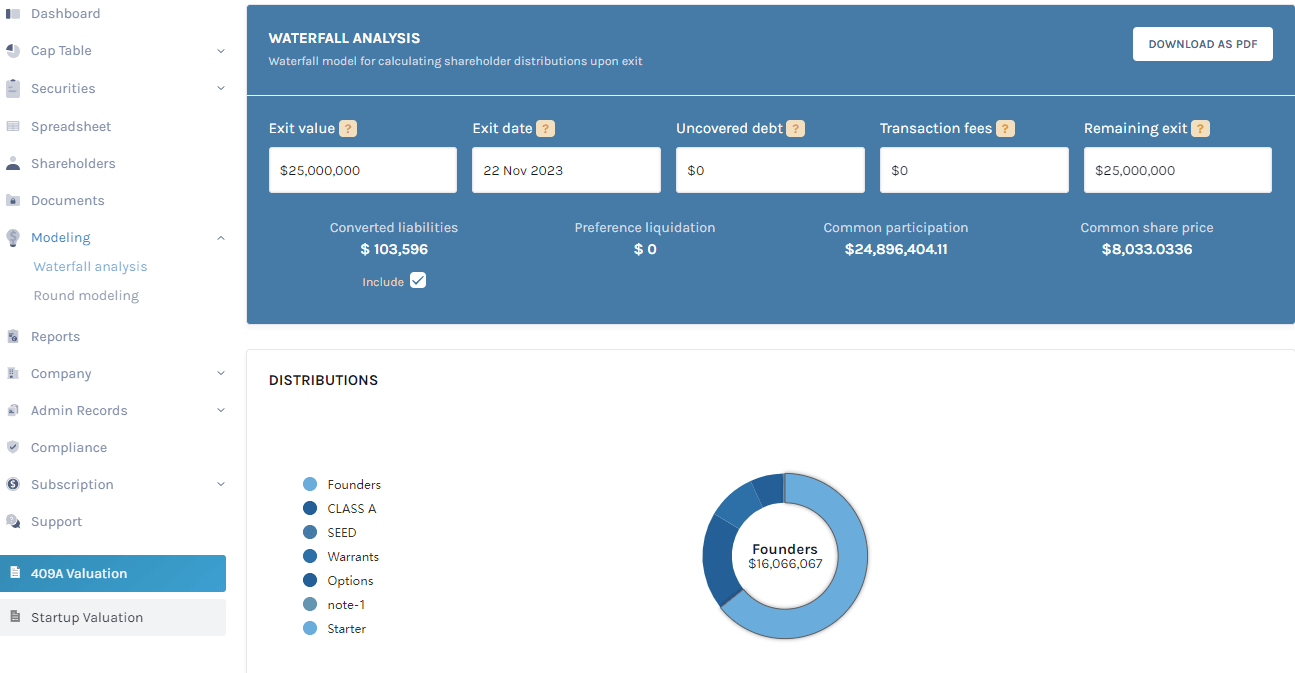Expand the Cap Table menu

[x=220, y=50]
